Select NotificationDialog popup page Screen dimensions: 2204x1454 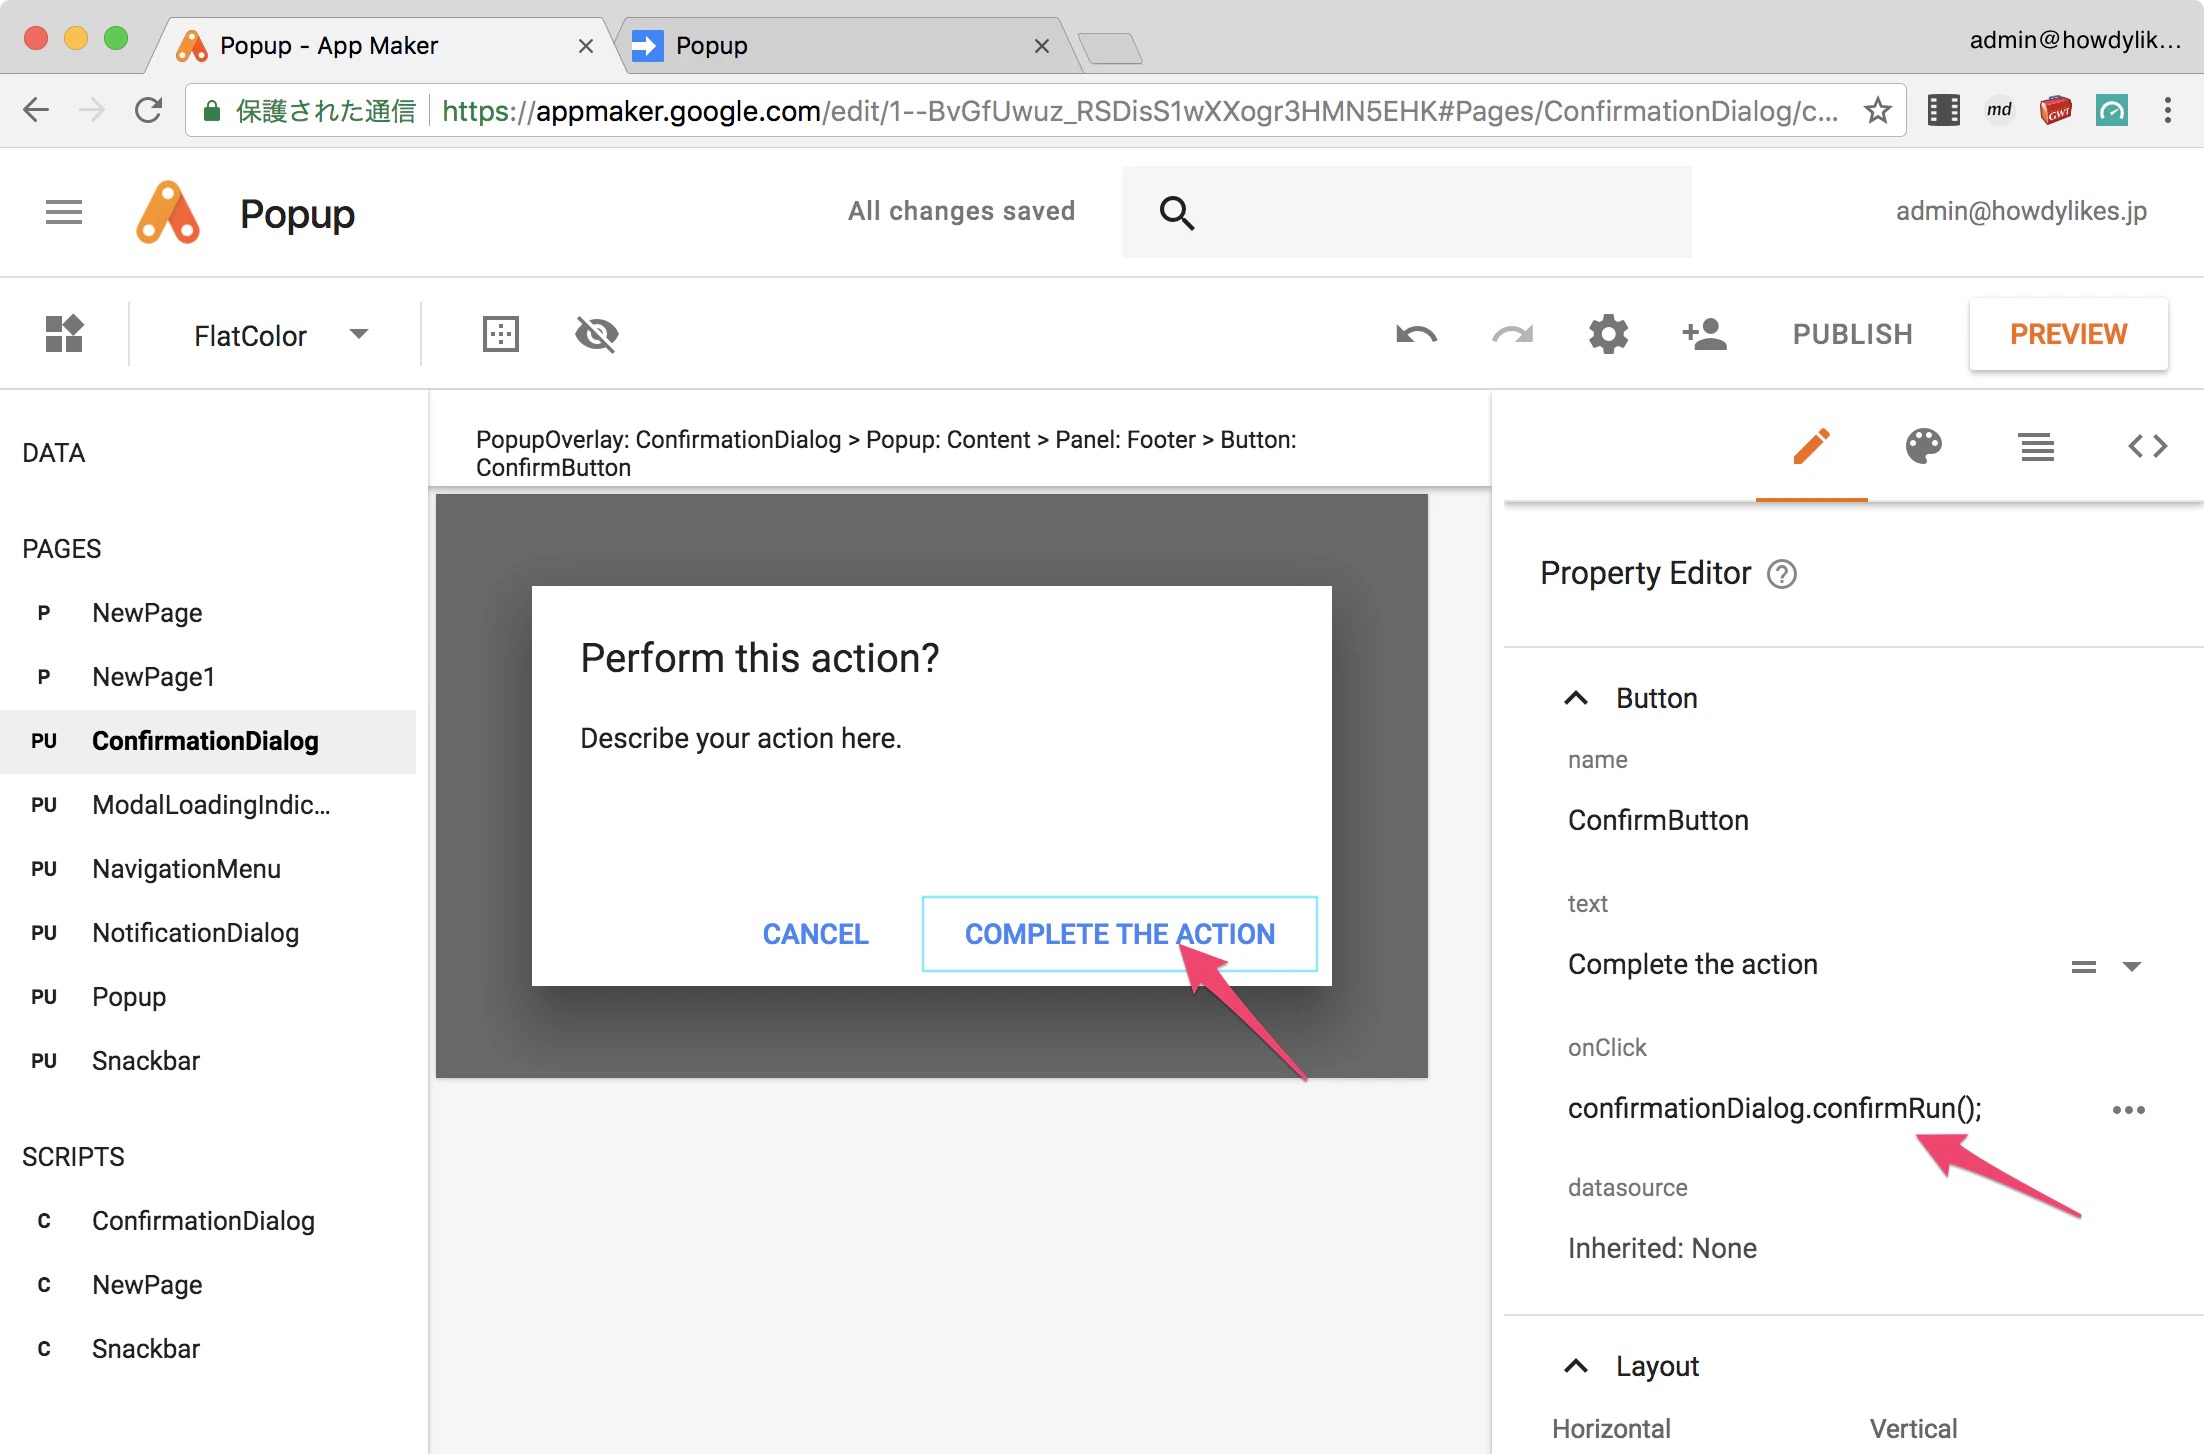208,933
